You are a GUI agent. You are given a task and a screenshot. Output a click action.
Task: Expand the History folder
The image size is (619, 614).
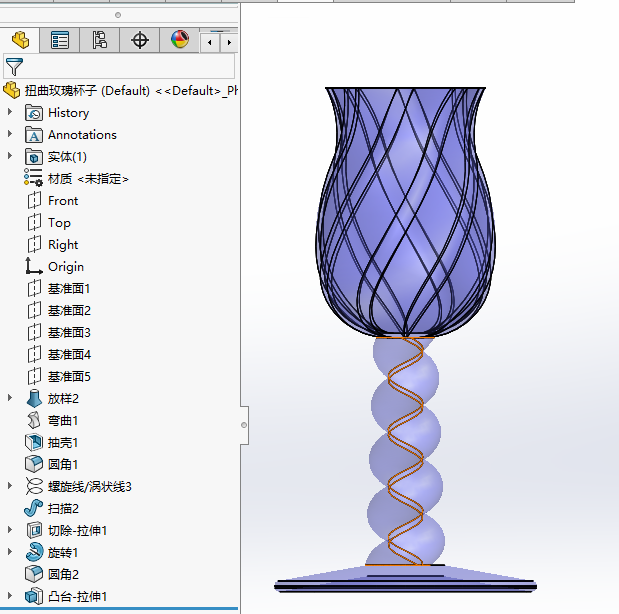[x=10, y=112]
